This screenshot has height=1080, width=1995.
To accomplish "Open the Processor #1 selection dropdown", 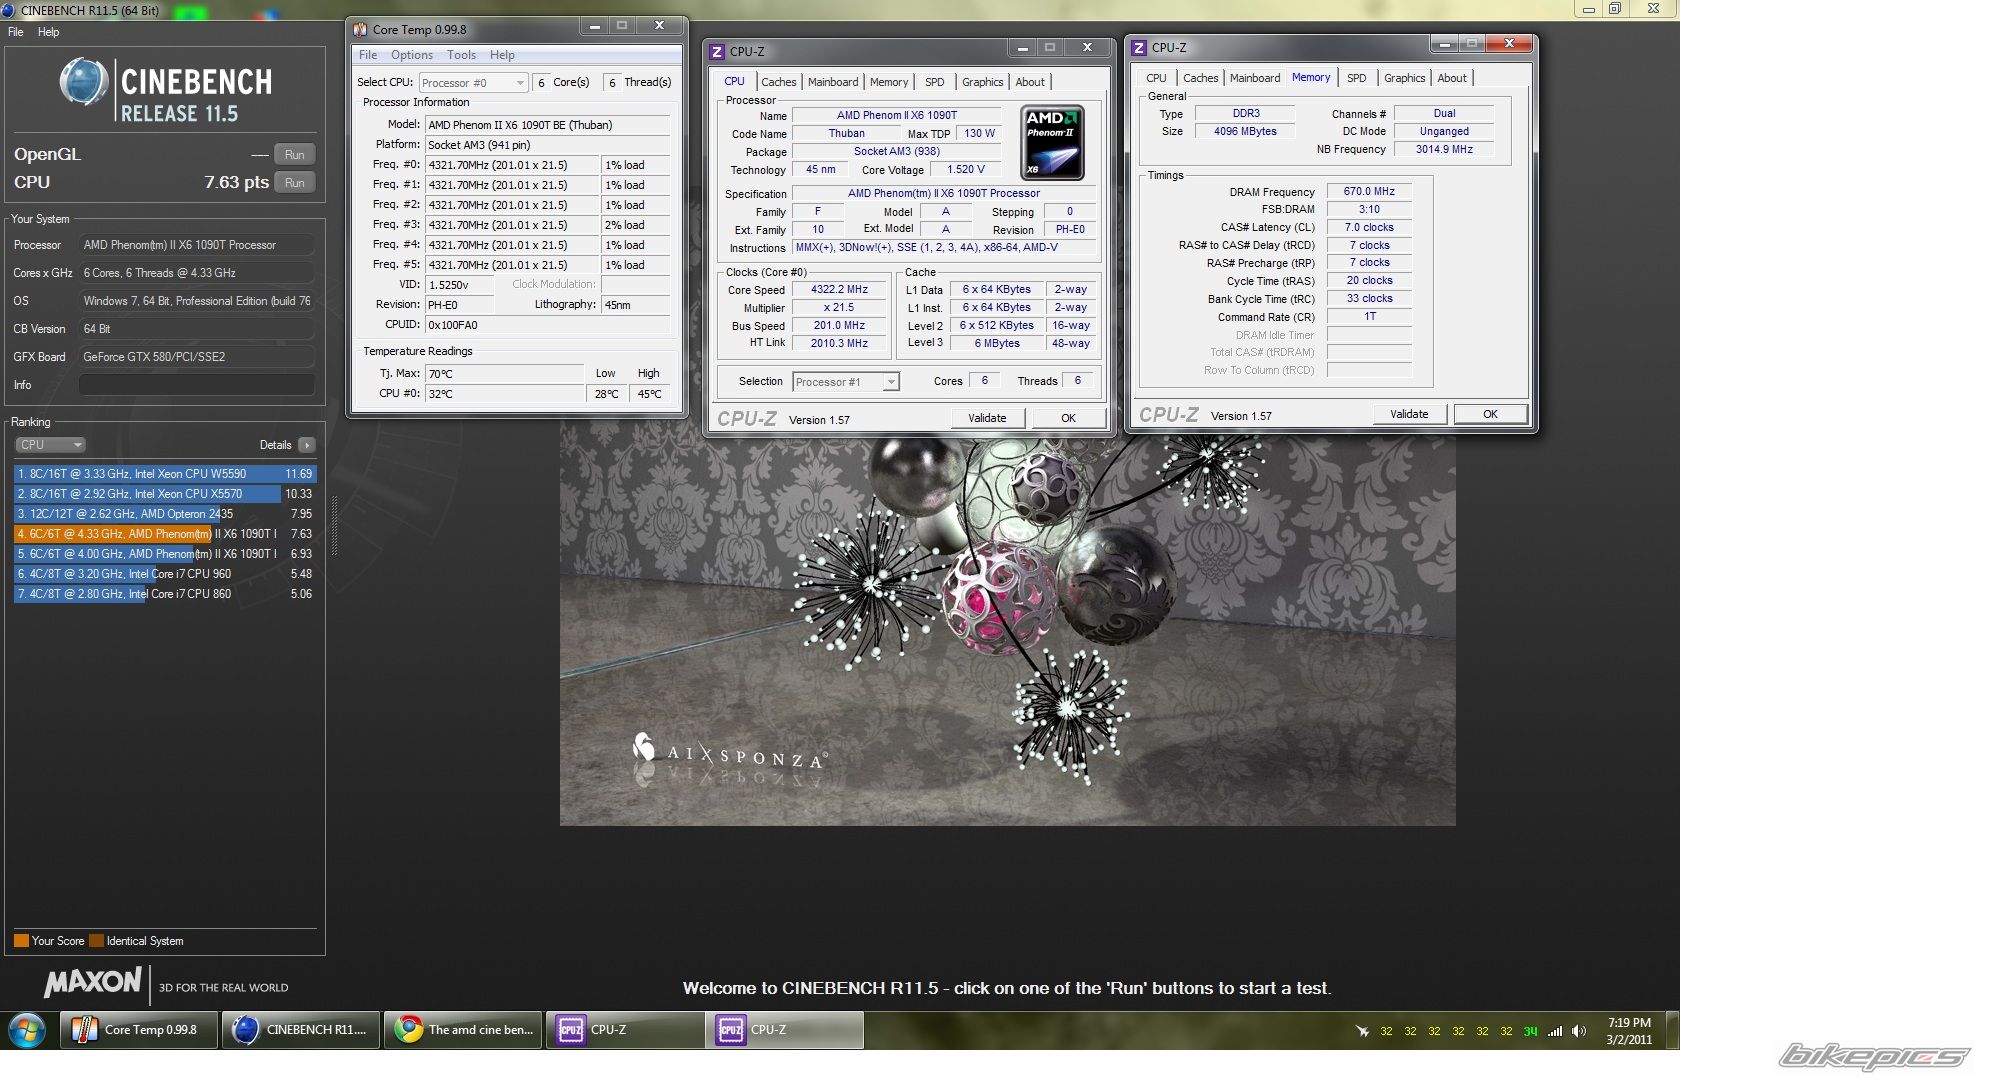I will pos(846,382).
